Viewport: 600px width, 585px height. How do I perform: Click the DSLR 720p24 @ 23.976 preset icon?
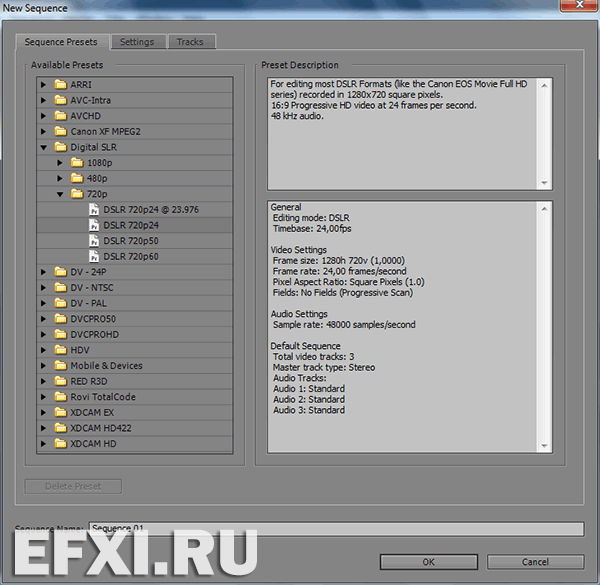tap(94, 209)
